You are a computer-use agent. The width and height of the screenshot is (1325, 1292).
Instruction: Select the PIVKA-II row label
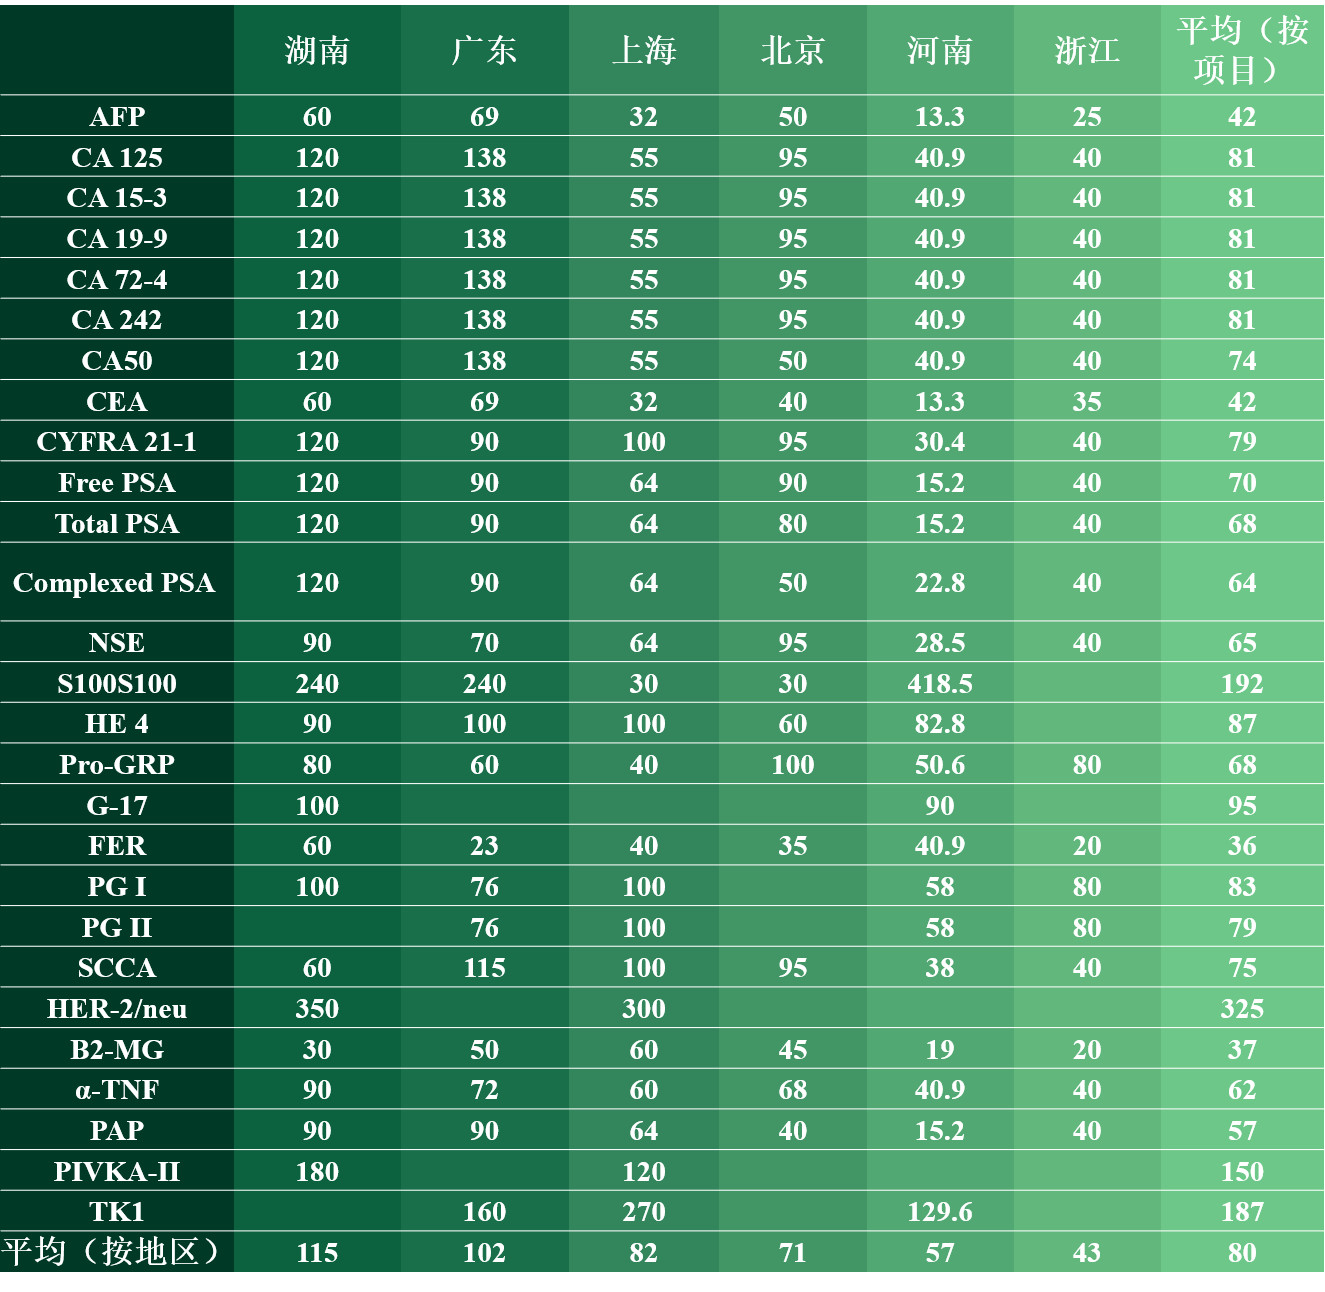click(117, 1172)
